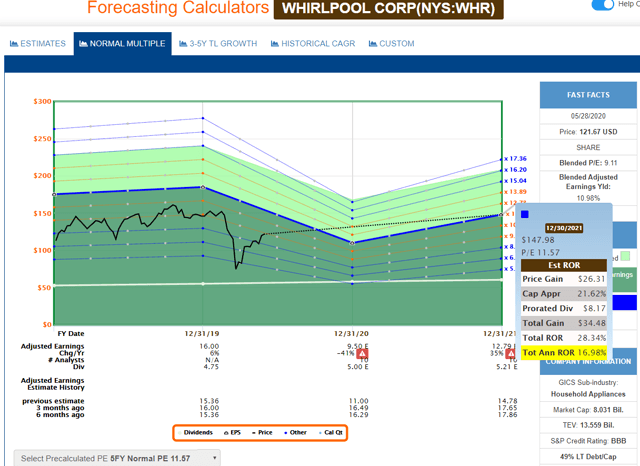Screen dimensions: 640x466
Task: Click the Price Gain $26.31 row
Action: (x=564, y=279)
